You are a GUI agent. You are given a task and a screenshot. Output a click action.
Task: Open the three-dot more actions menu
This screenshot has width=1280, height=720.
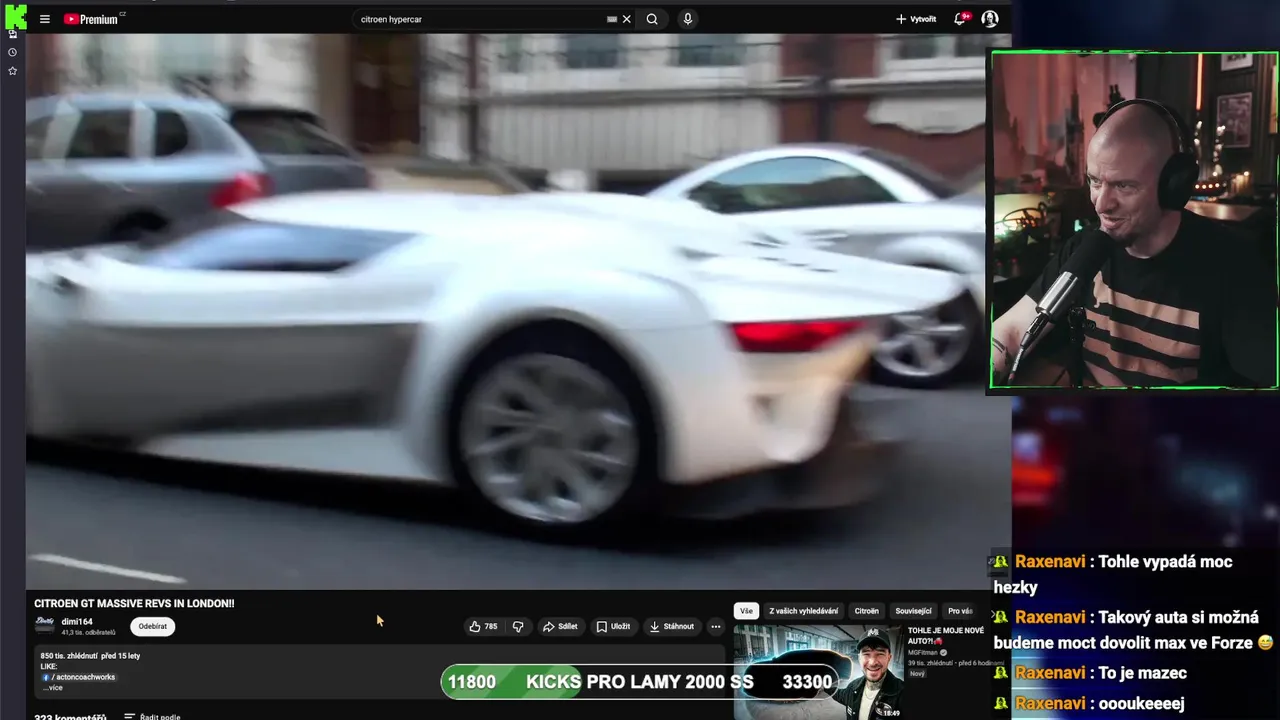pyautogui.click(x=715, y=626)
